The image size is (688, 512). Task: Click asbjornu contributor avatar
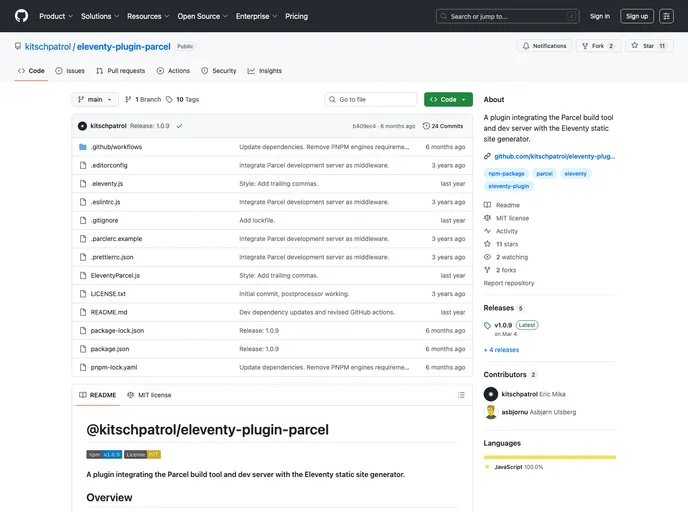pyautogui.click(x=491, y=412)
